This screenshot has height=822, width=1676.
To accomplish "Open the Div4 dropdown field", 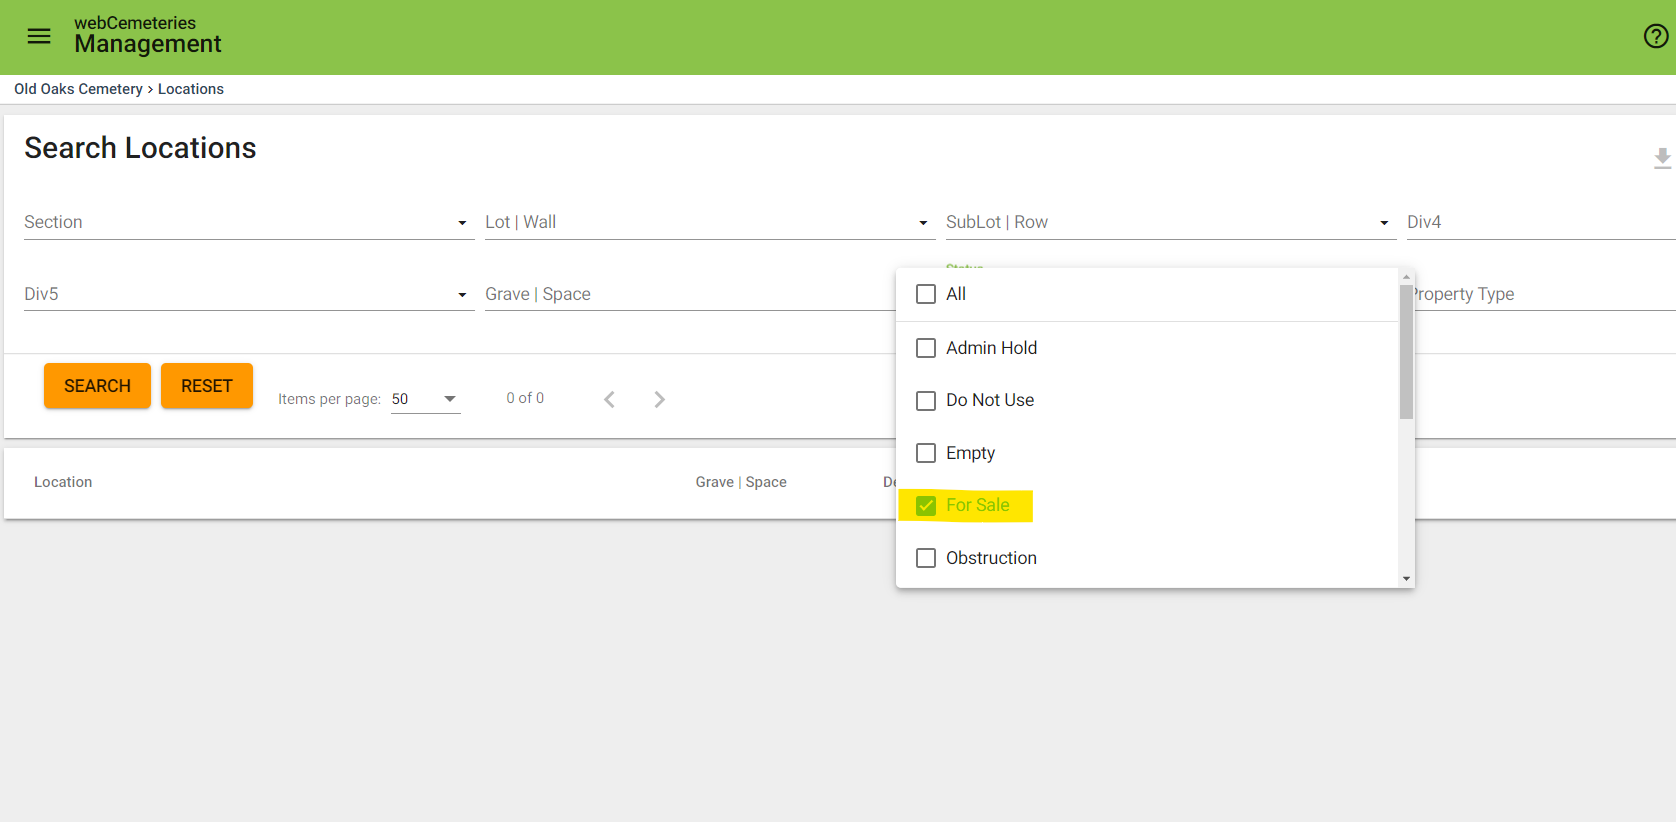I will coord(1541,223).
